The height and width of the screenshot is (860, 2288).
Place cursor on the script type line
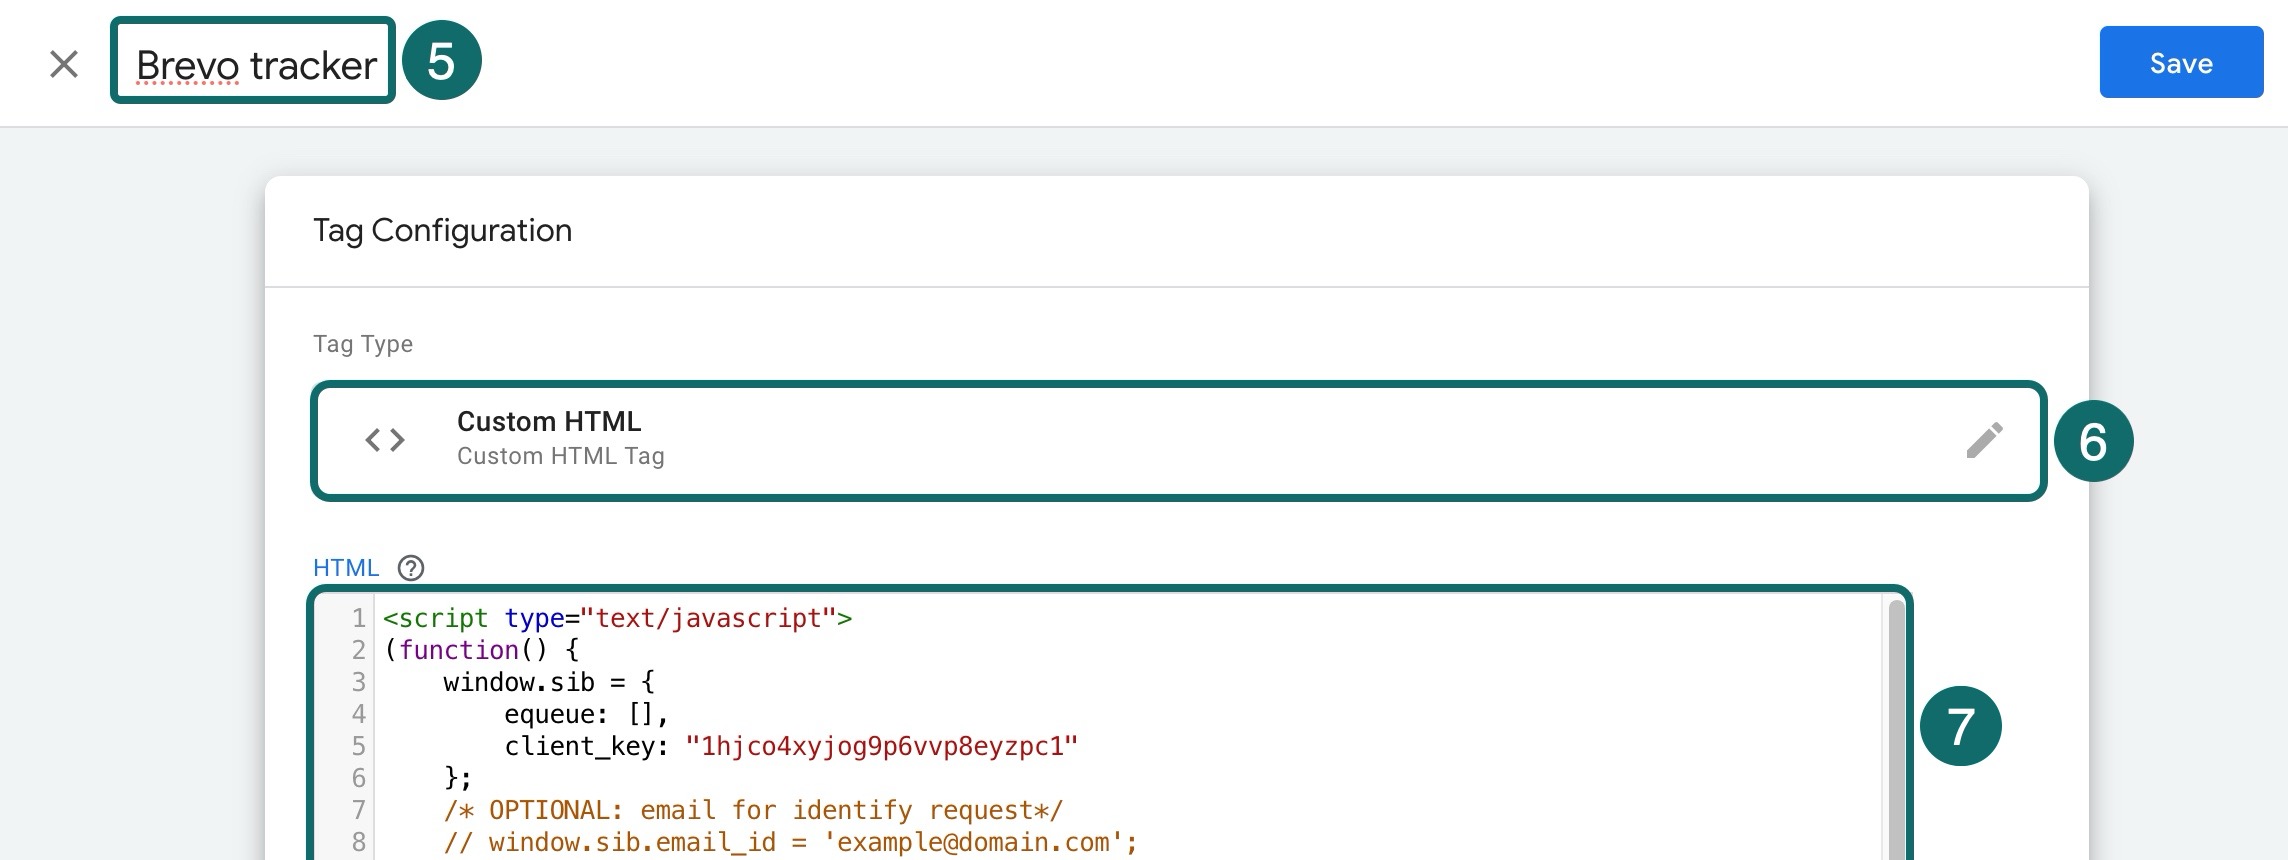click(x=618, y=618)
